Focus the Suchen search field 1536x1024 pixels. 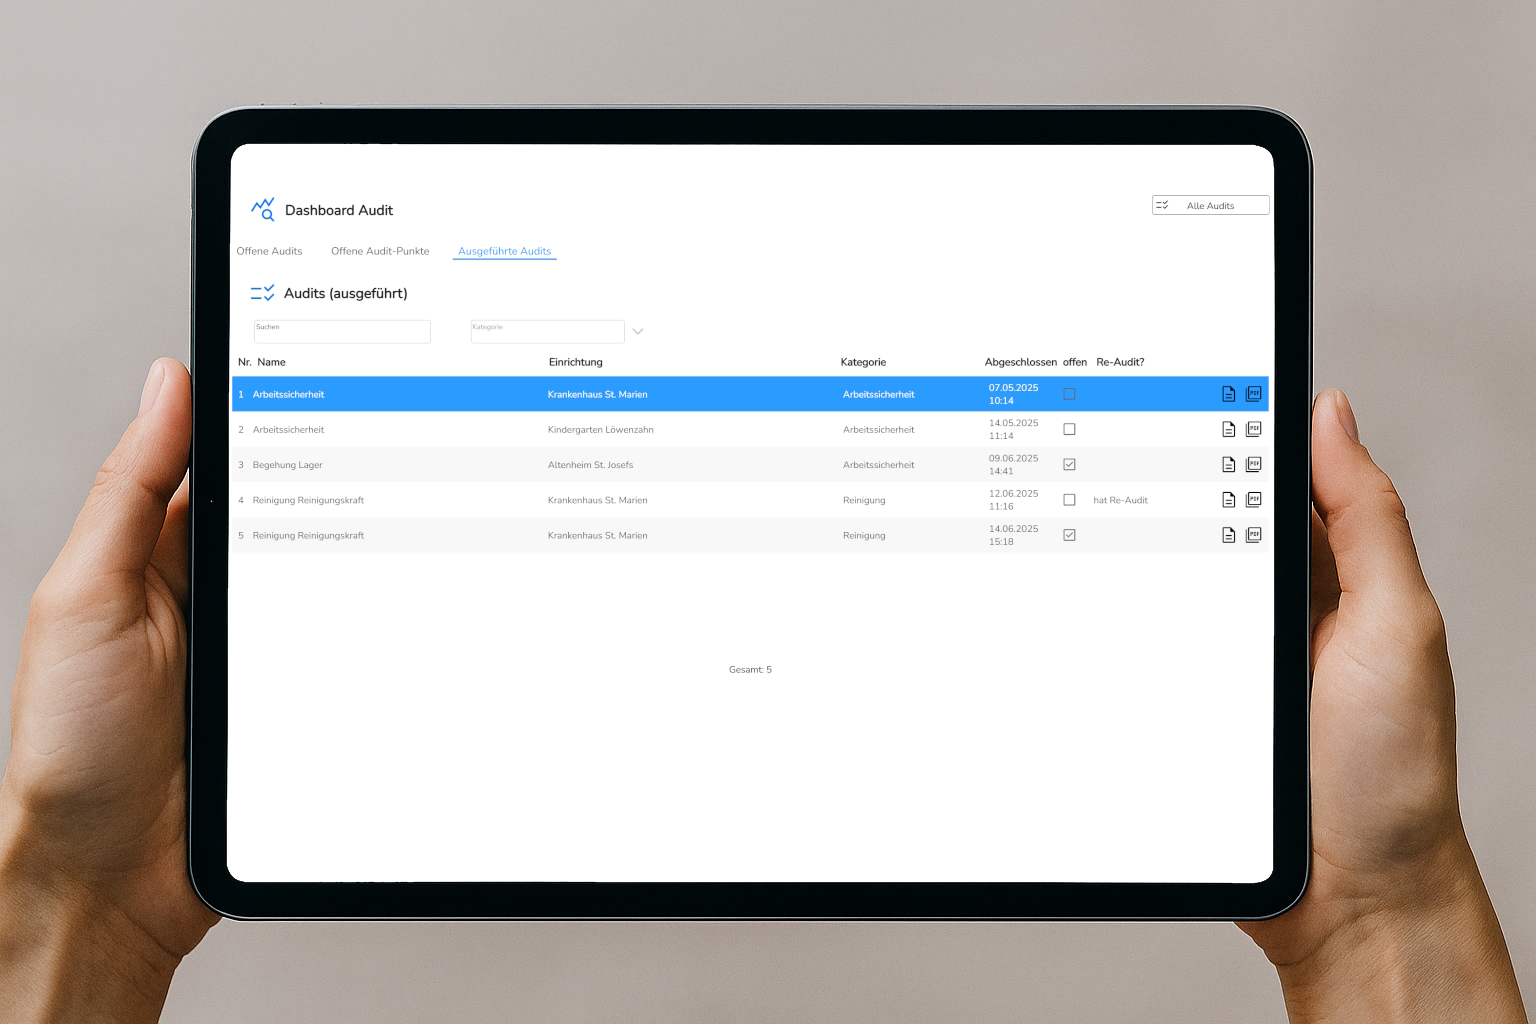pyautogui.click(x=342, y=331)
